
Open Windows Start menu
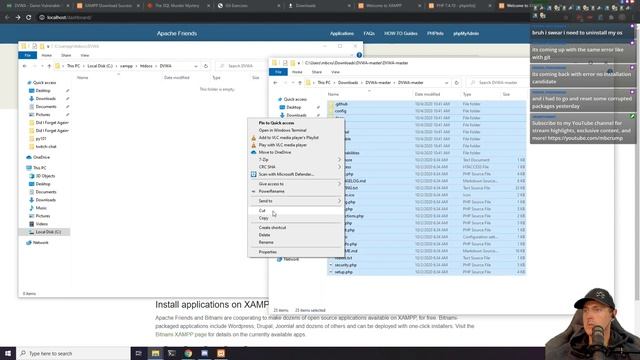tap(8, 353)
